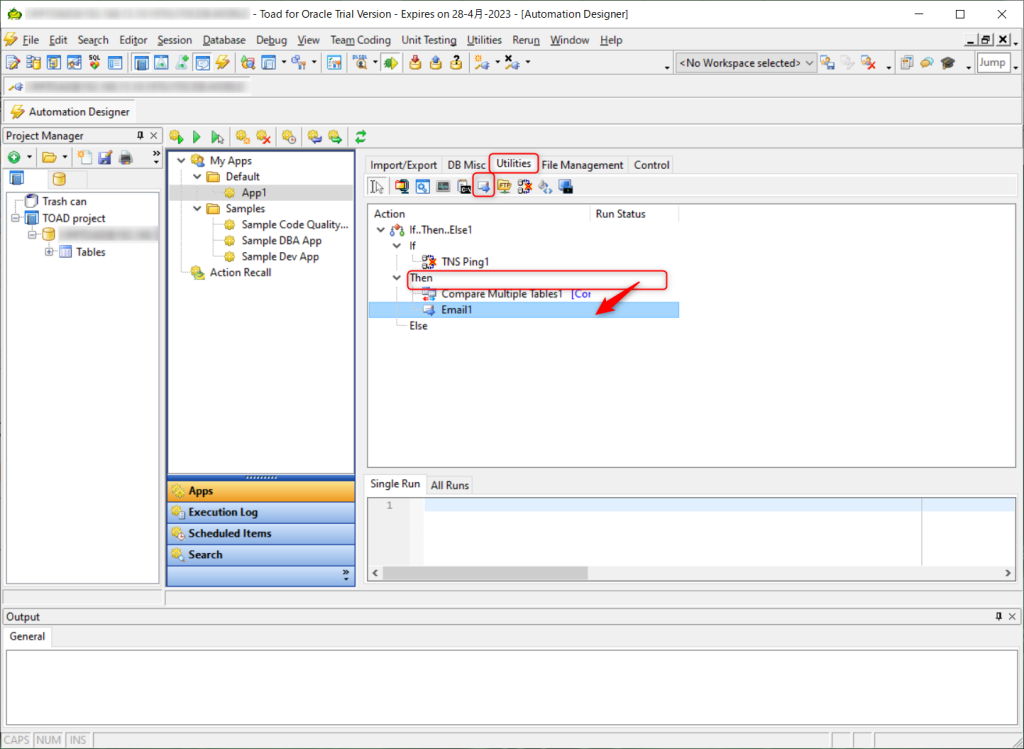Image resolution: width=1024 pixels, height=749 pixels.
Task: Open the Execution Log section
Action: tap(261, 512)
